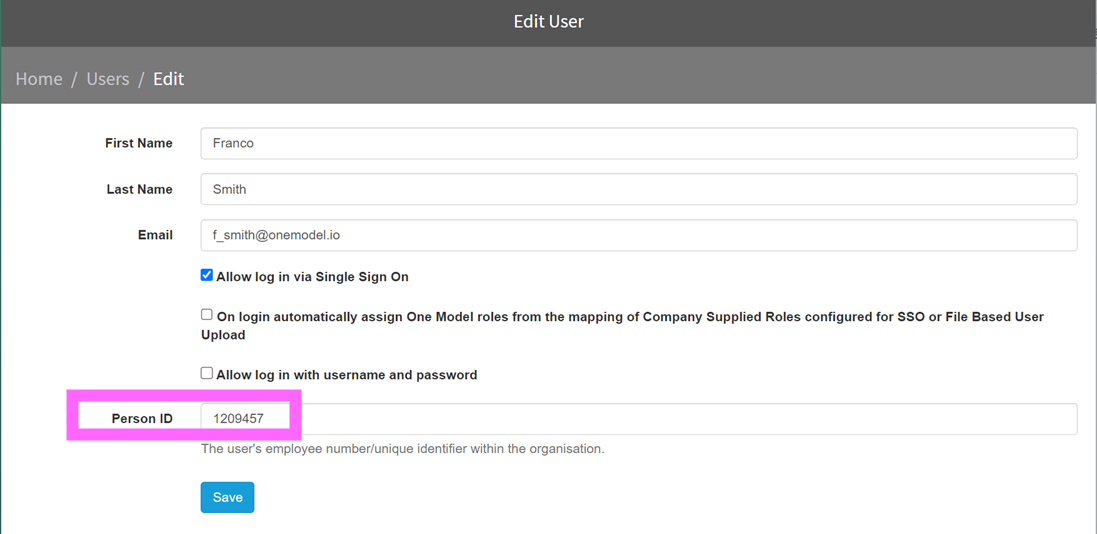Click the Edit User page title
The height and width of the screenshot is (534, 1097).
548,22
